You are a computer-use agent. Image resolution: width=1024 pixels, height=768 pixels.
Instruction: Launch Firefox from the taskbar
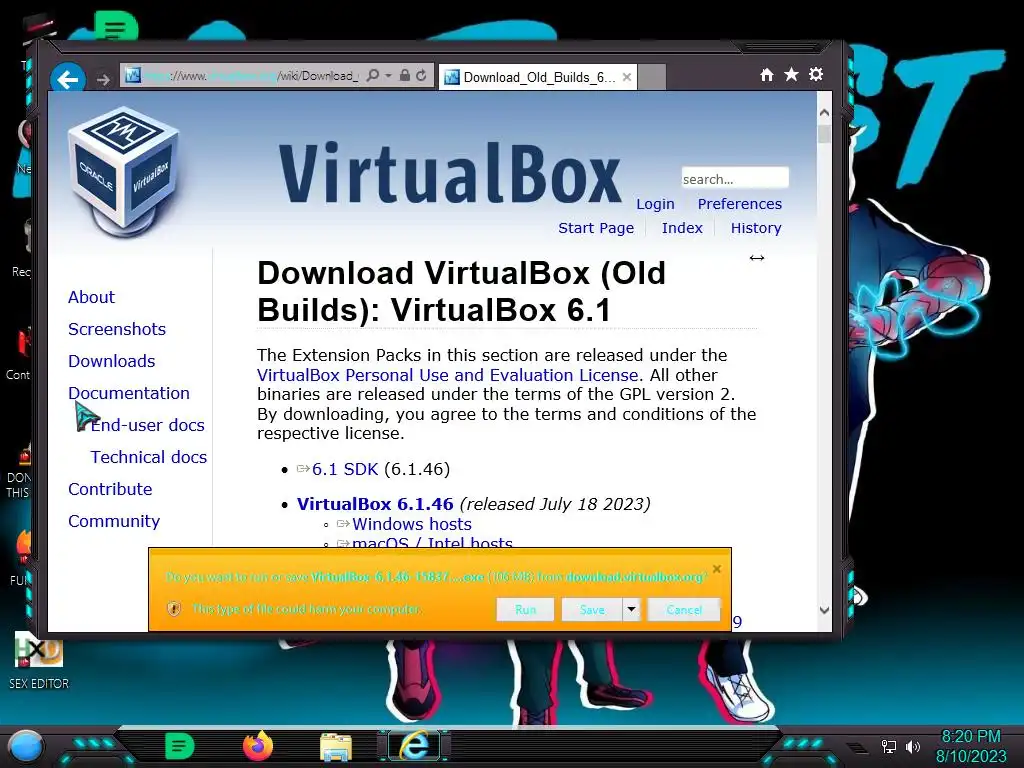click(257, 746)
